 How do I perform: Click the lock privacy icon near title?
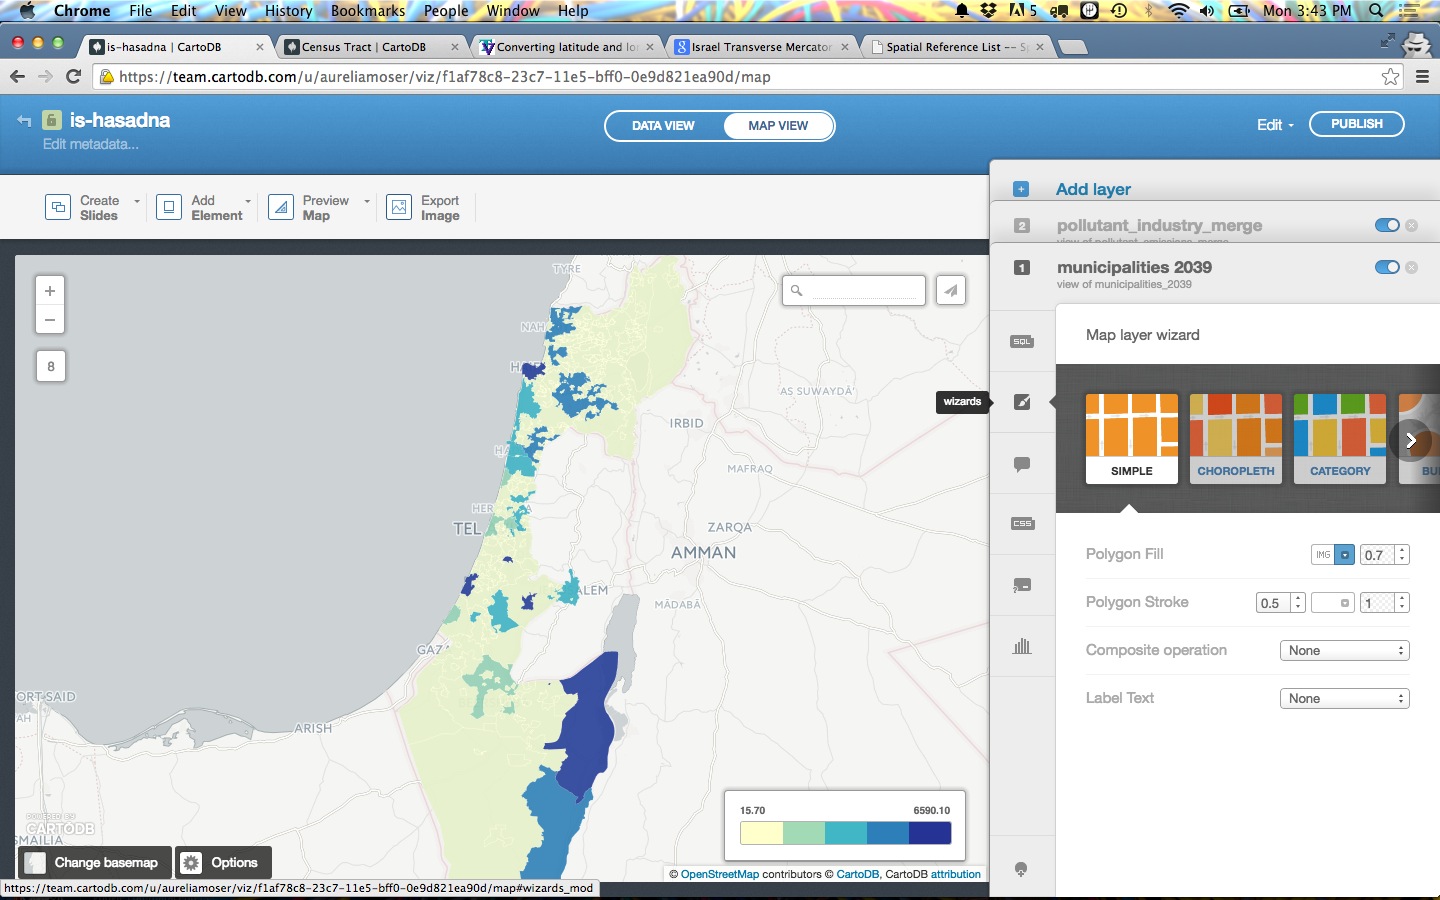(52, 121)
